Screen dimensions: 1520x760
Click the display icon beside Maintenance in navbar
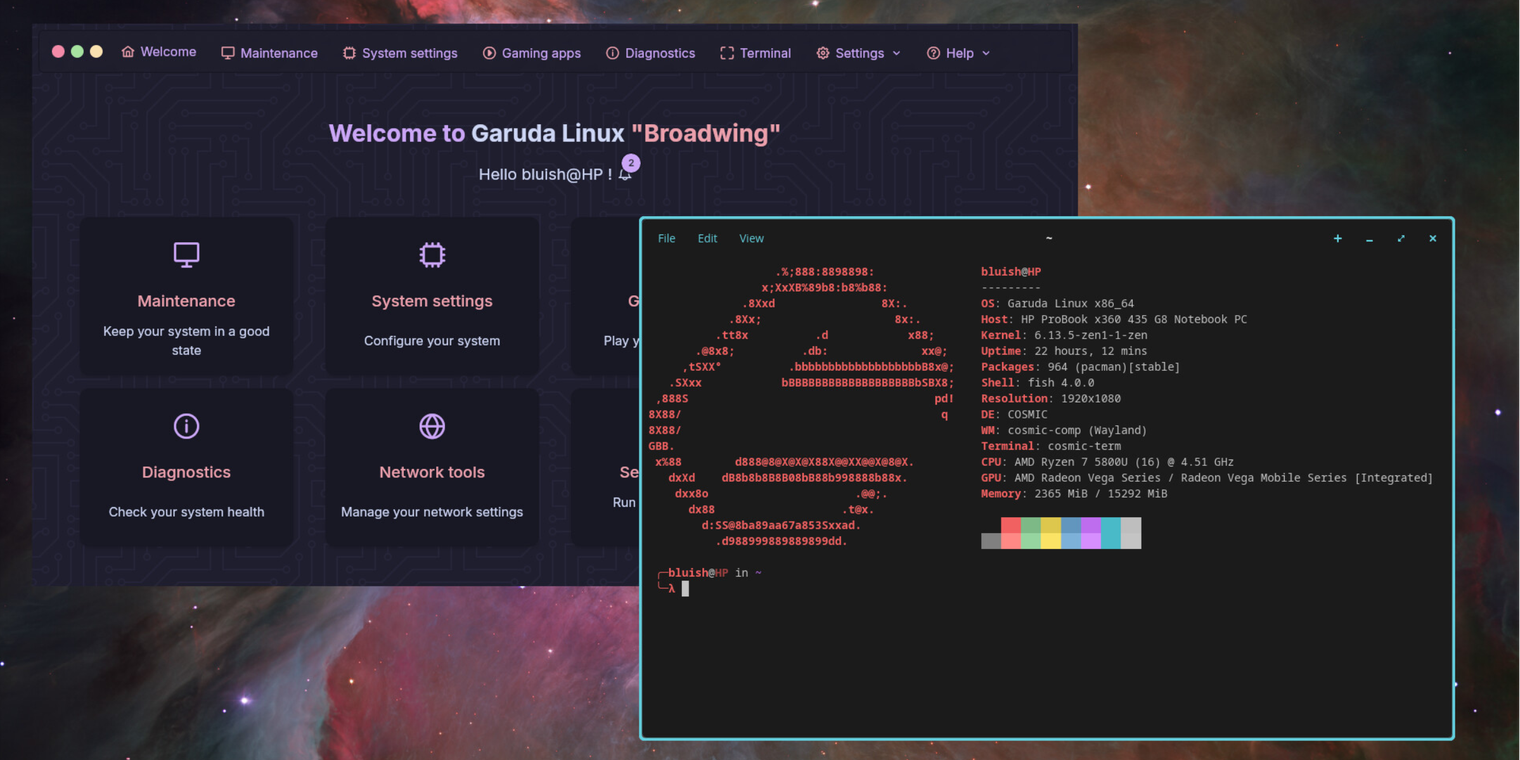(227, 52)
